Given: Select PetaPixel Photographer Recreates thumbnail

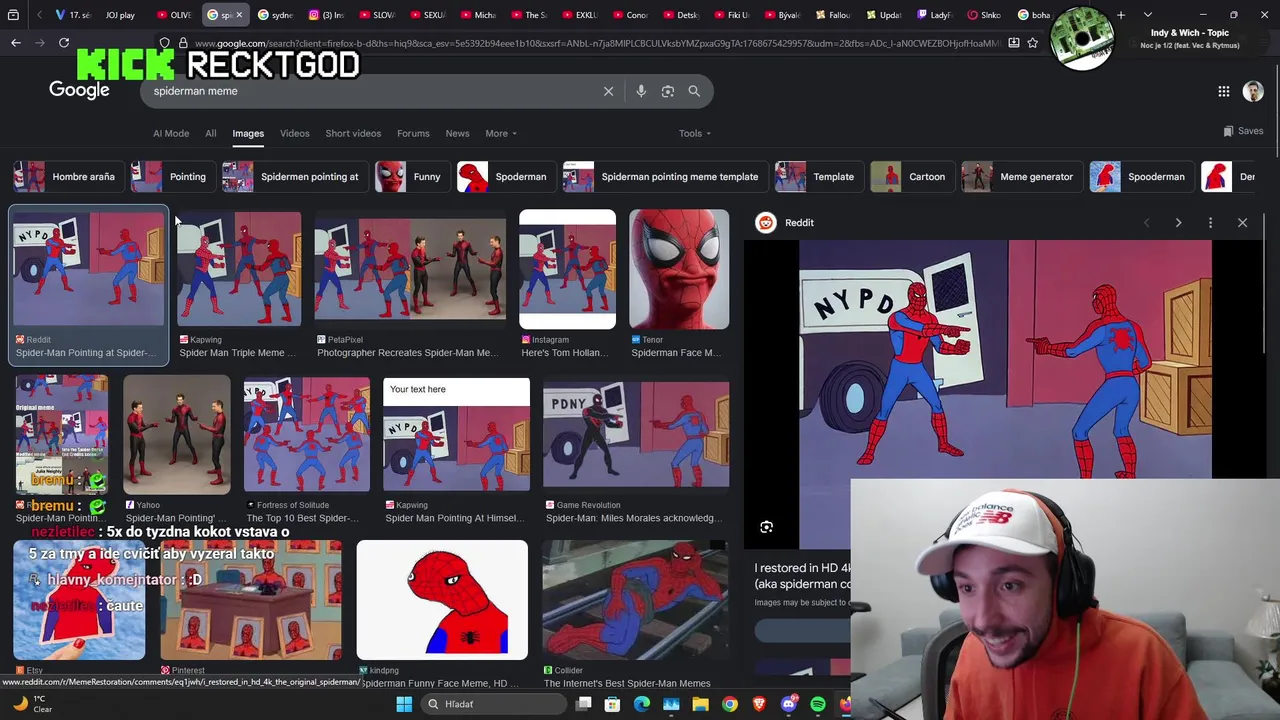Looking at the screenshot, I should (x=410, y=268).
